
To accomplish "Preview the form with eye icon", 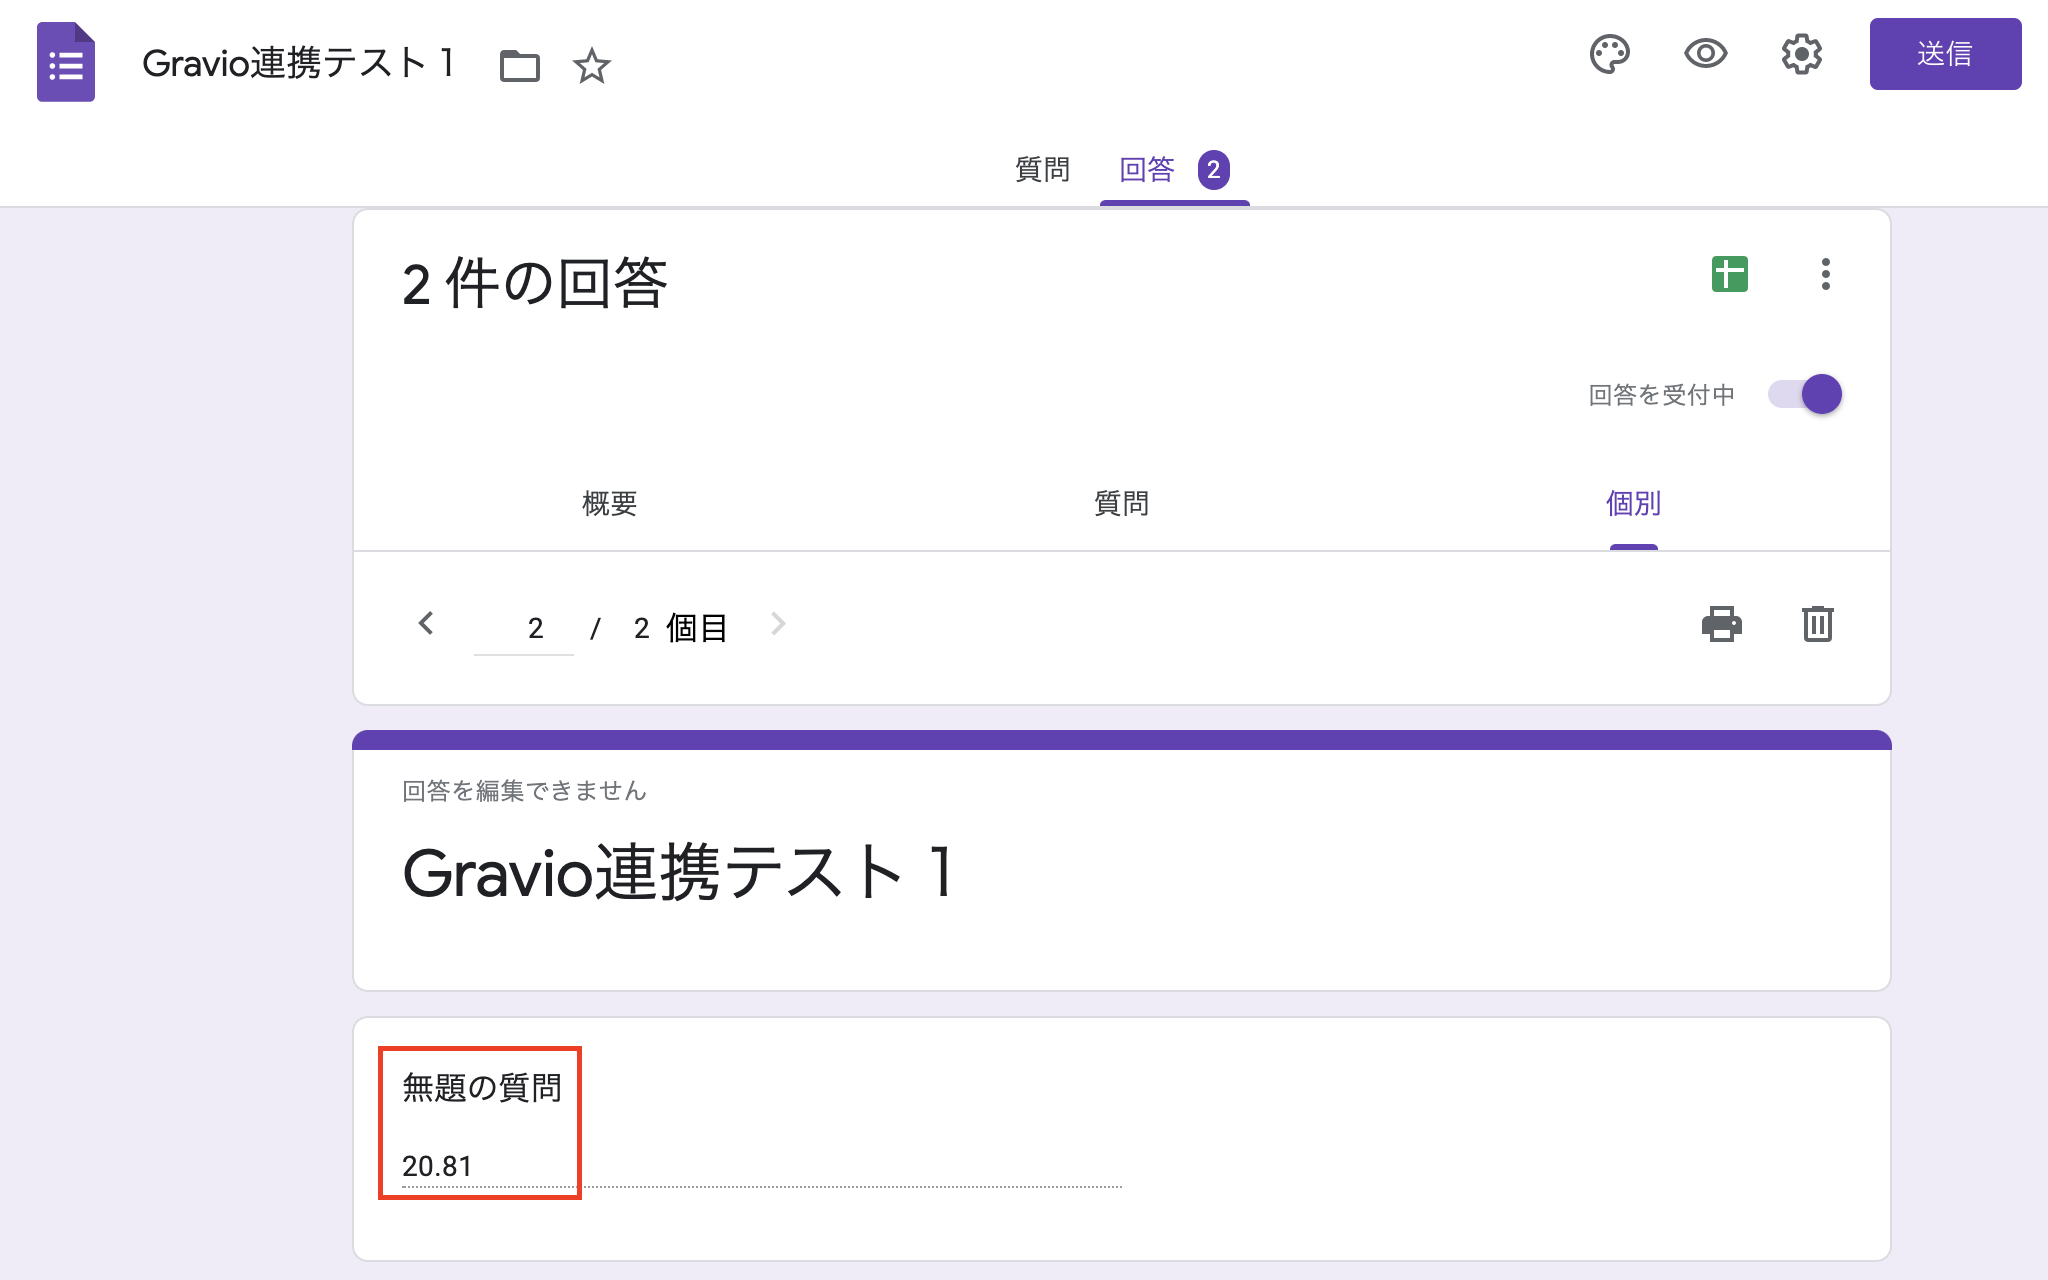I will tap(1706, 54).
